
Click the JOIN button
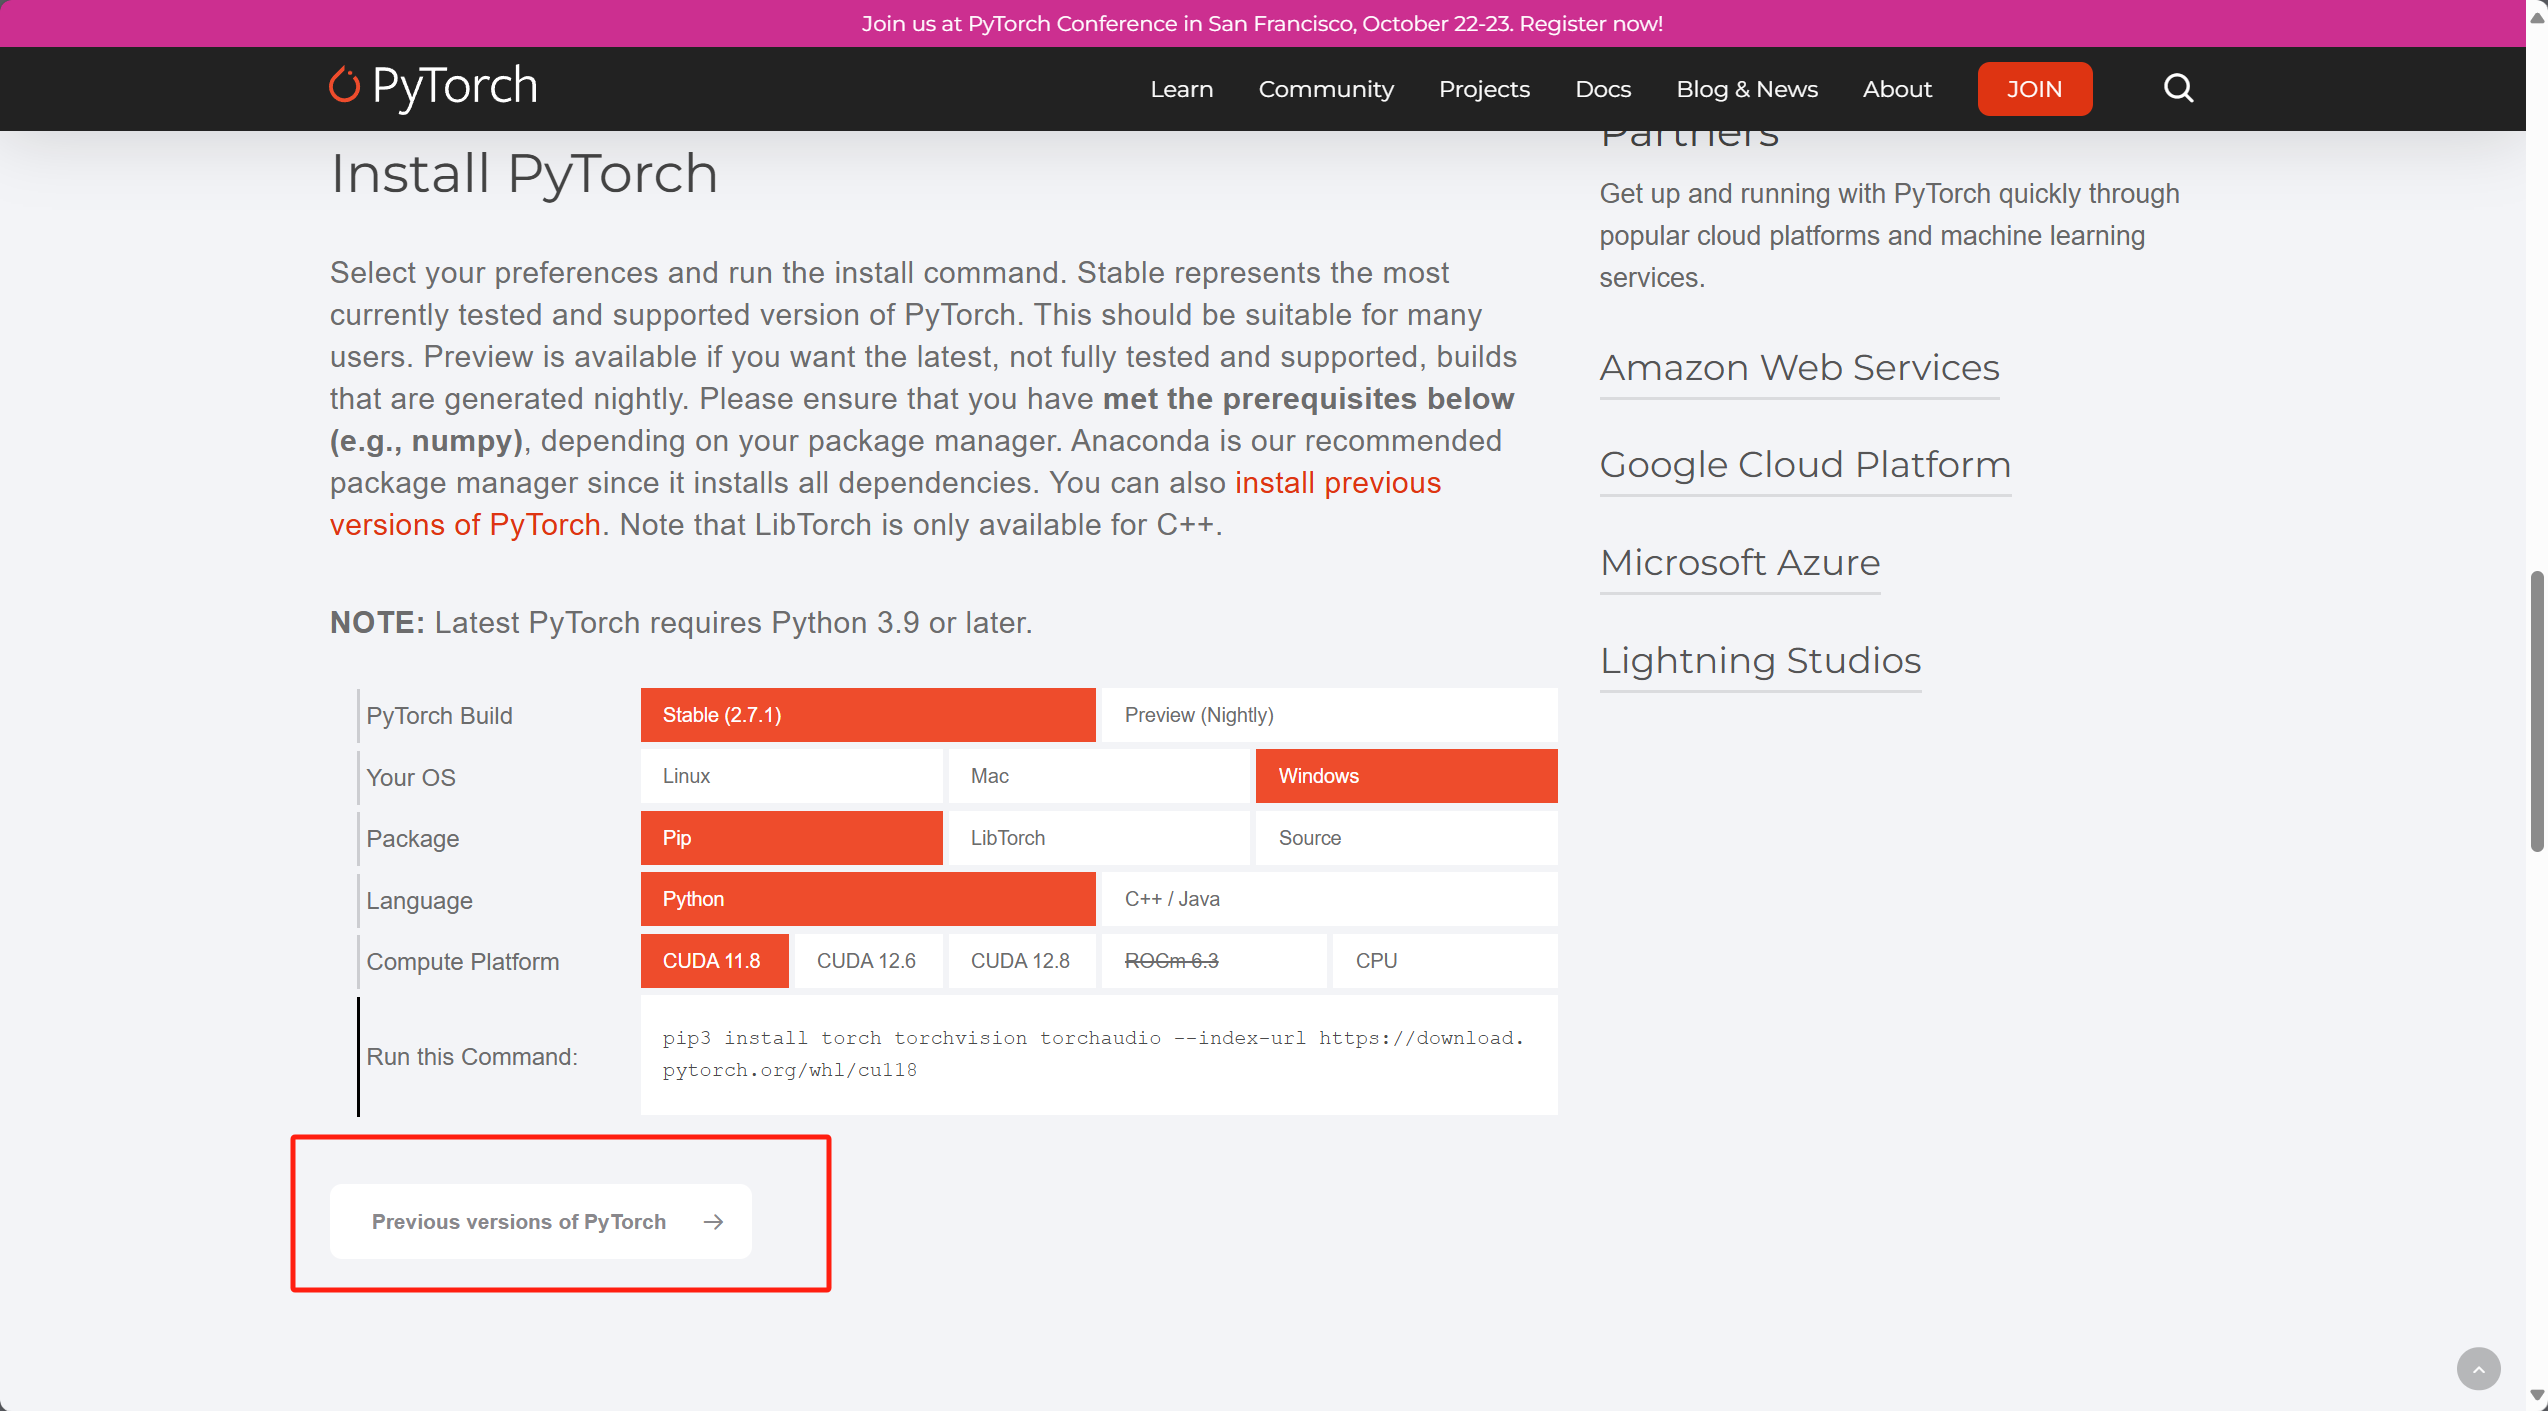[x=2034, y=88]
